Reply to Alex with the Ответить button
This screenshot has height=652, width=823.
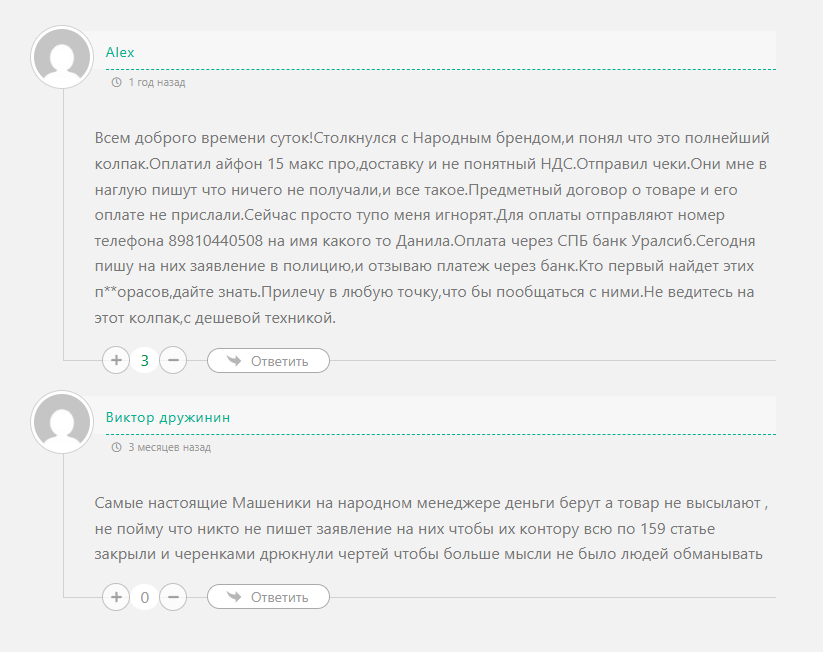click(x=268, y=360)
